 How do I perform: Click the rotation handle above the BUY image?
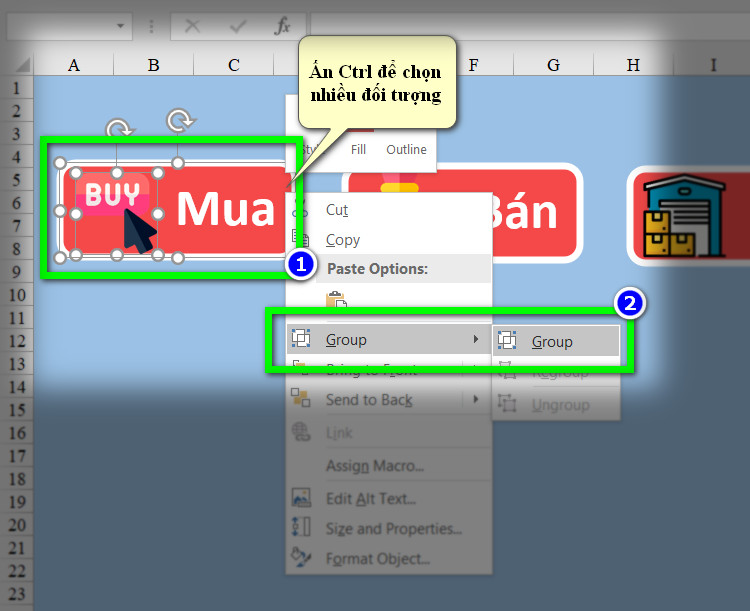click(x=119, y=130)
